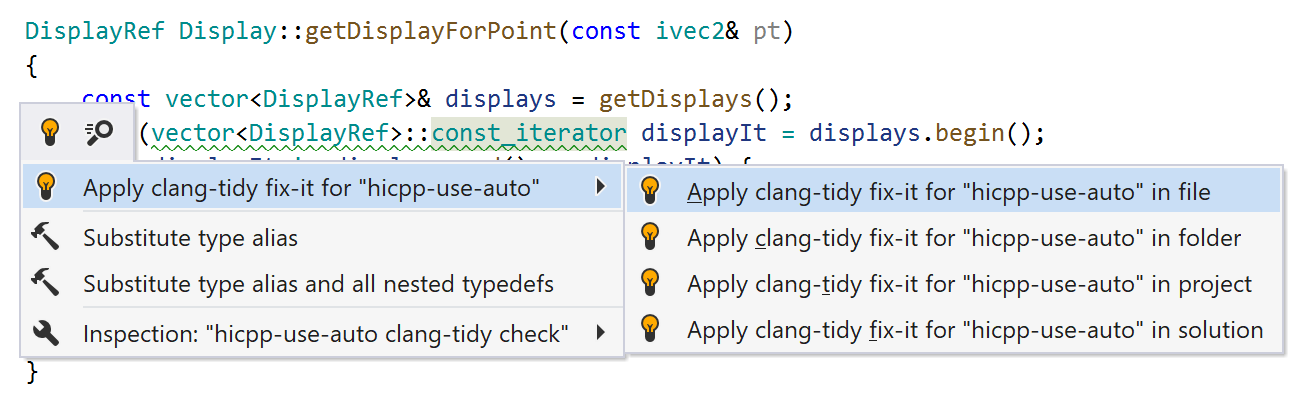The image size is (1300, 404).
Task: Click the bulb icon beside the main "hicpp-use-auto" fix-it
Action: click(x=45, y=187)
